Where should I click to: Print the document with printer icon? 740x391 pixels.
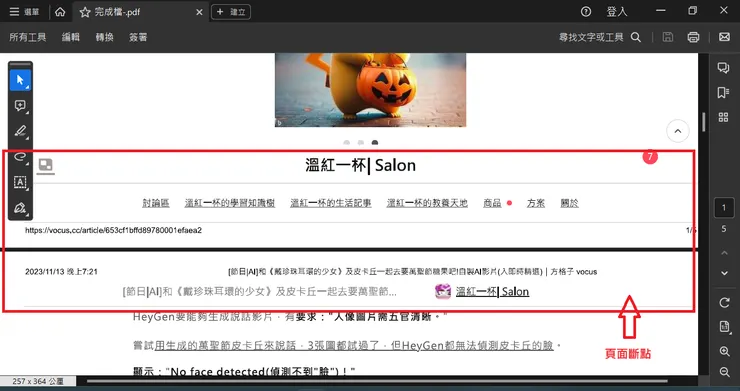(693, 37)
